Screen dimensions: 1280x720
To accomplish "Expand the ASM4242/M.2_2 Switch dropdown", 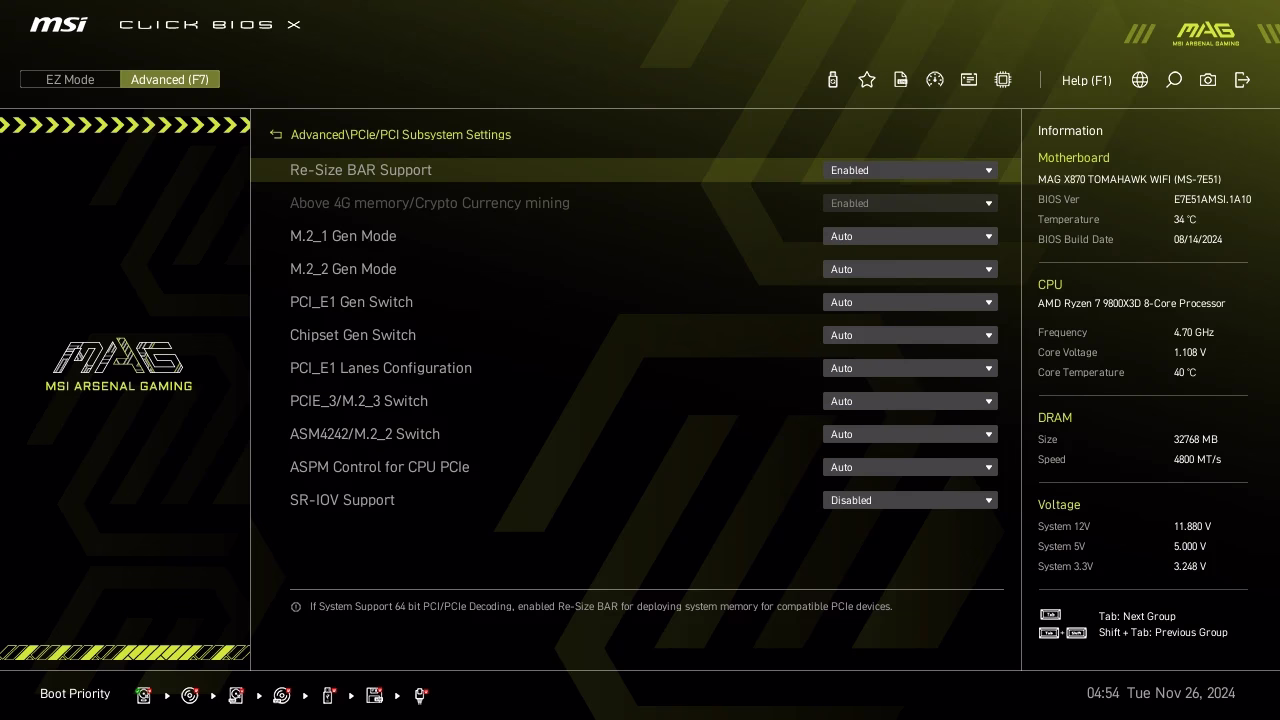I will tap(910, 434).
